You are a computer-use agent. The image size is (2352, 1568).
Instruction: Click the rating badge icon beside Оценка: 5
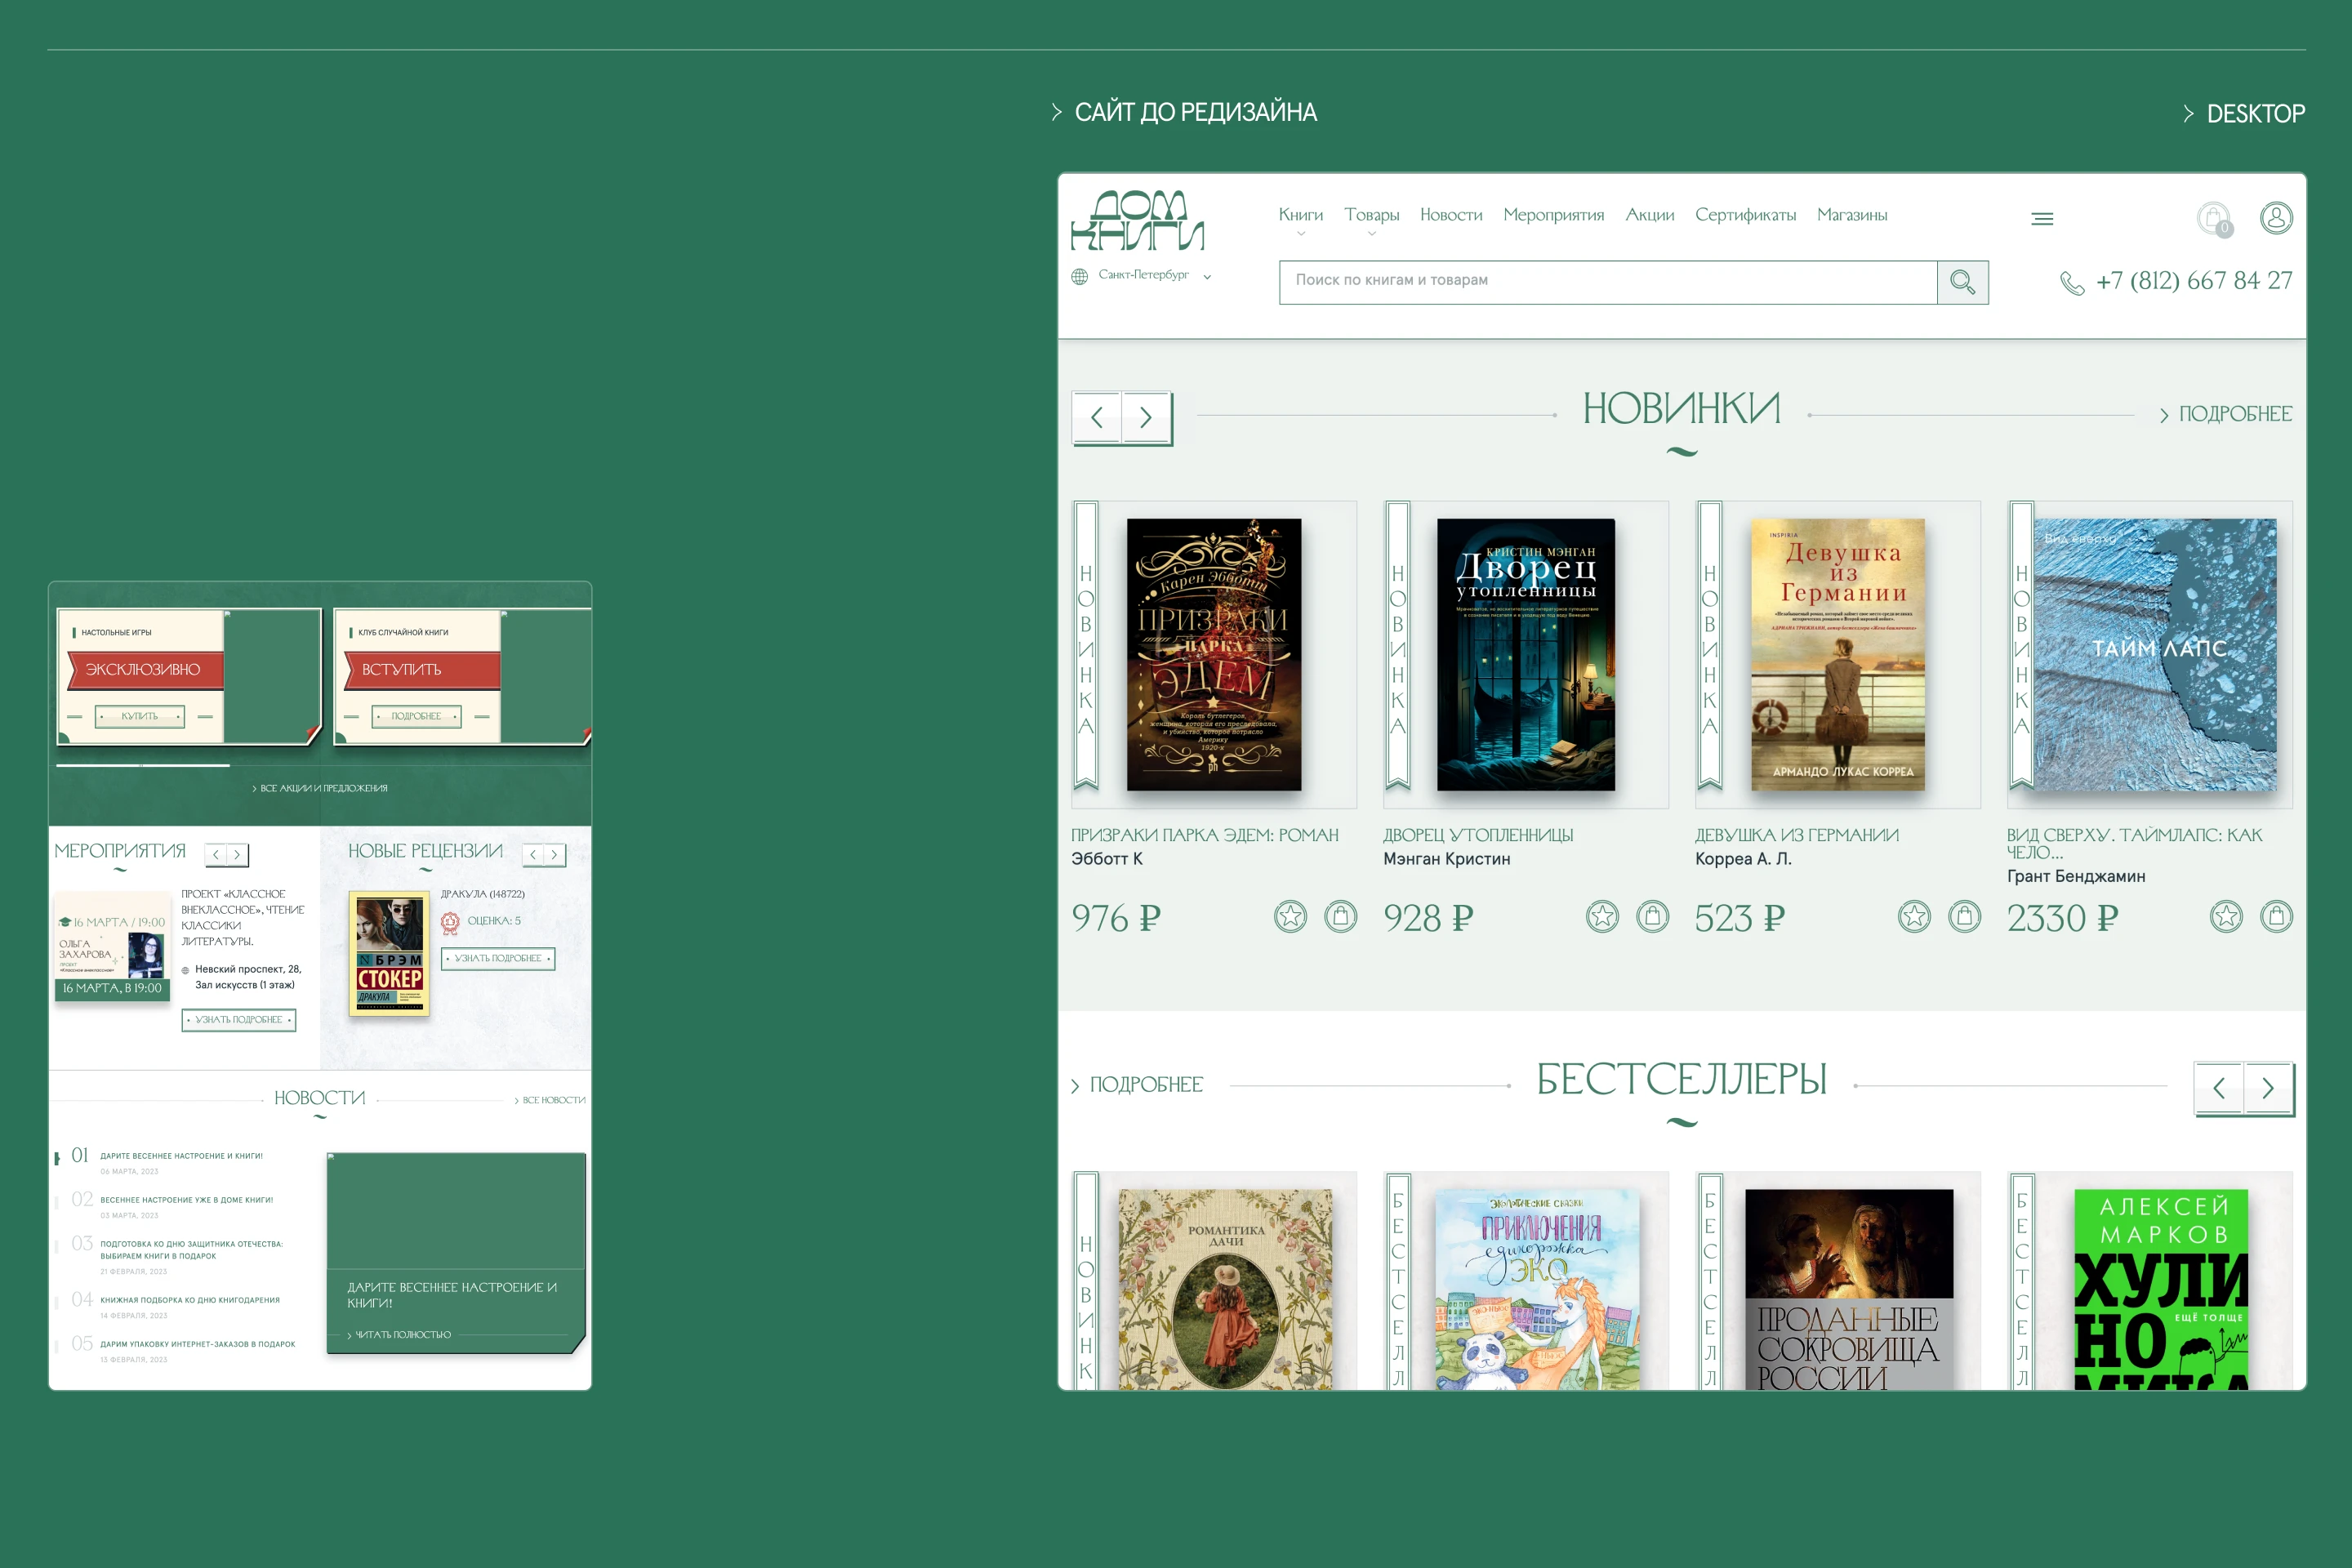(x=450, y=922)
